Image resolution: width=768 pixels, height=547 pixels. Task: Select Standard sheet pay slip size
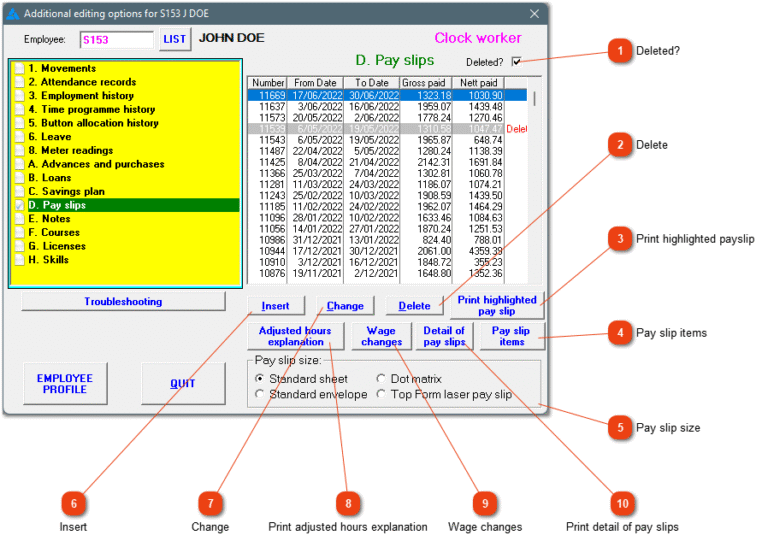coord(261,379)
